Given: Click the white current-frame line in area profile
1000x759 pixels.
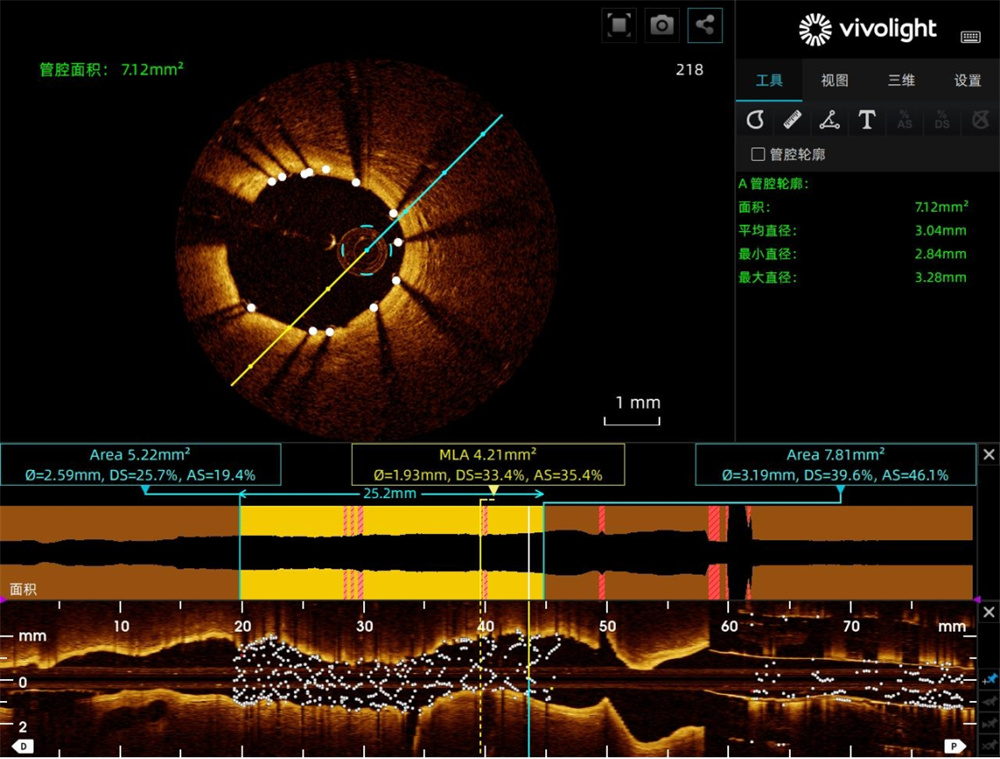Looking at the screenshot, I should (x=529, y=552).
